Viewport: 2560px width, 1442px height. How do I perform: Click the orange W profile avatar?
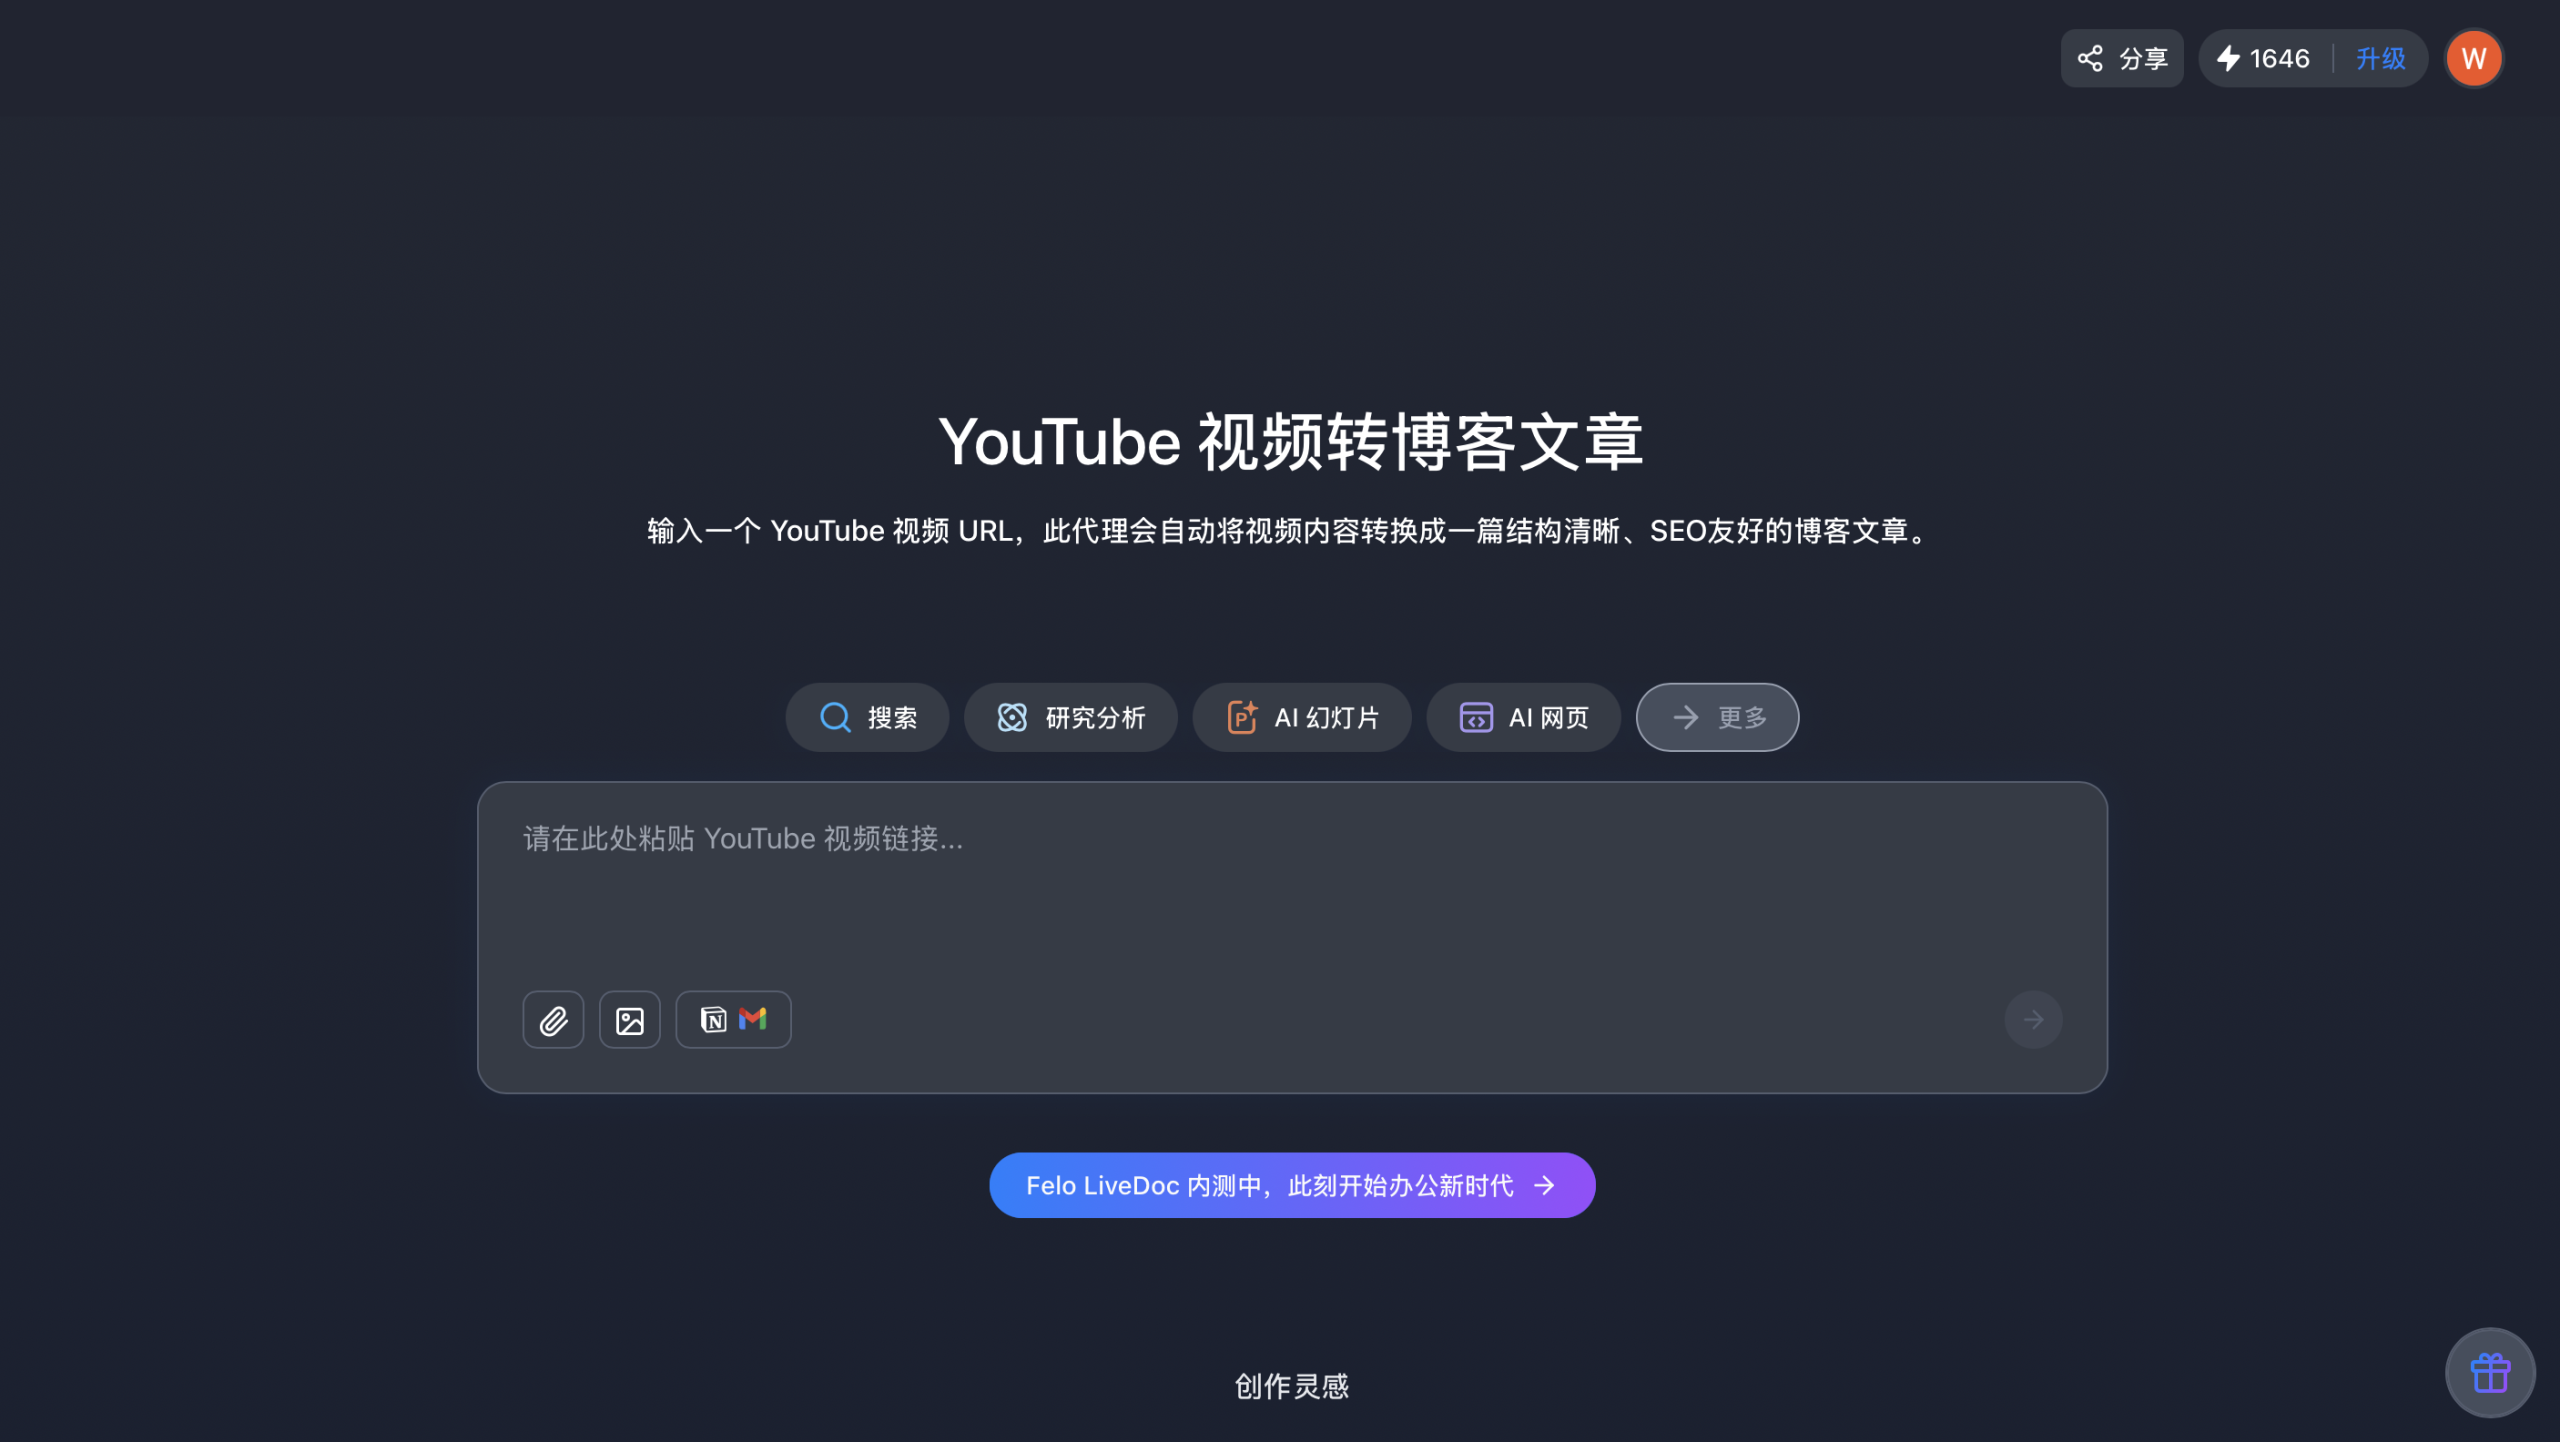[2473, 58]
